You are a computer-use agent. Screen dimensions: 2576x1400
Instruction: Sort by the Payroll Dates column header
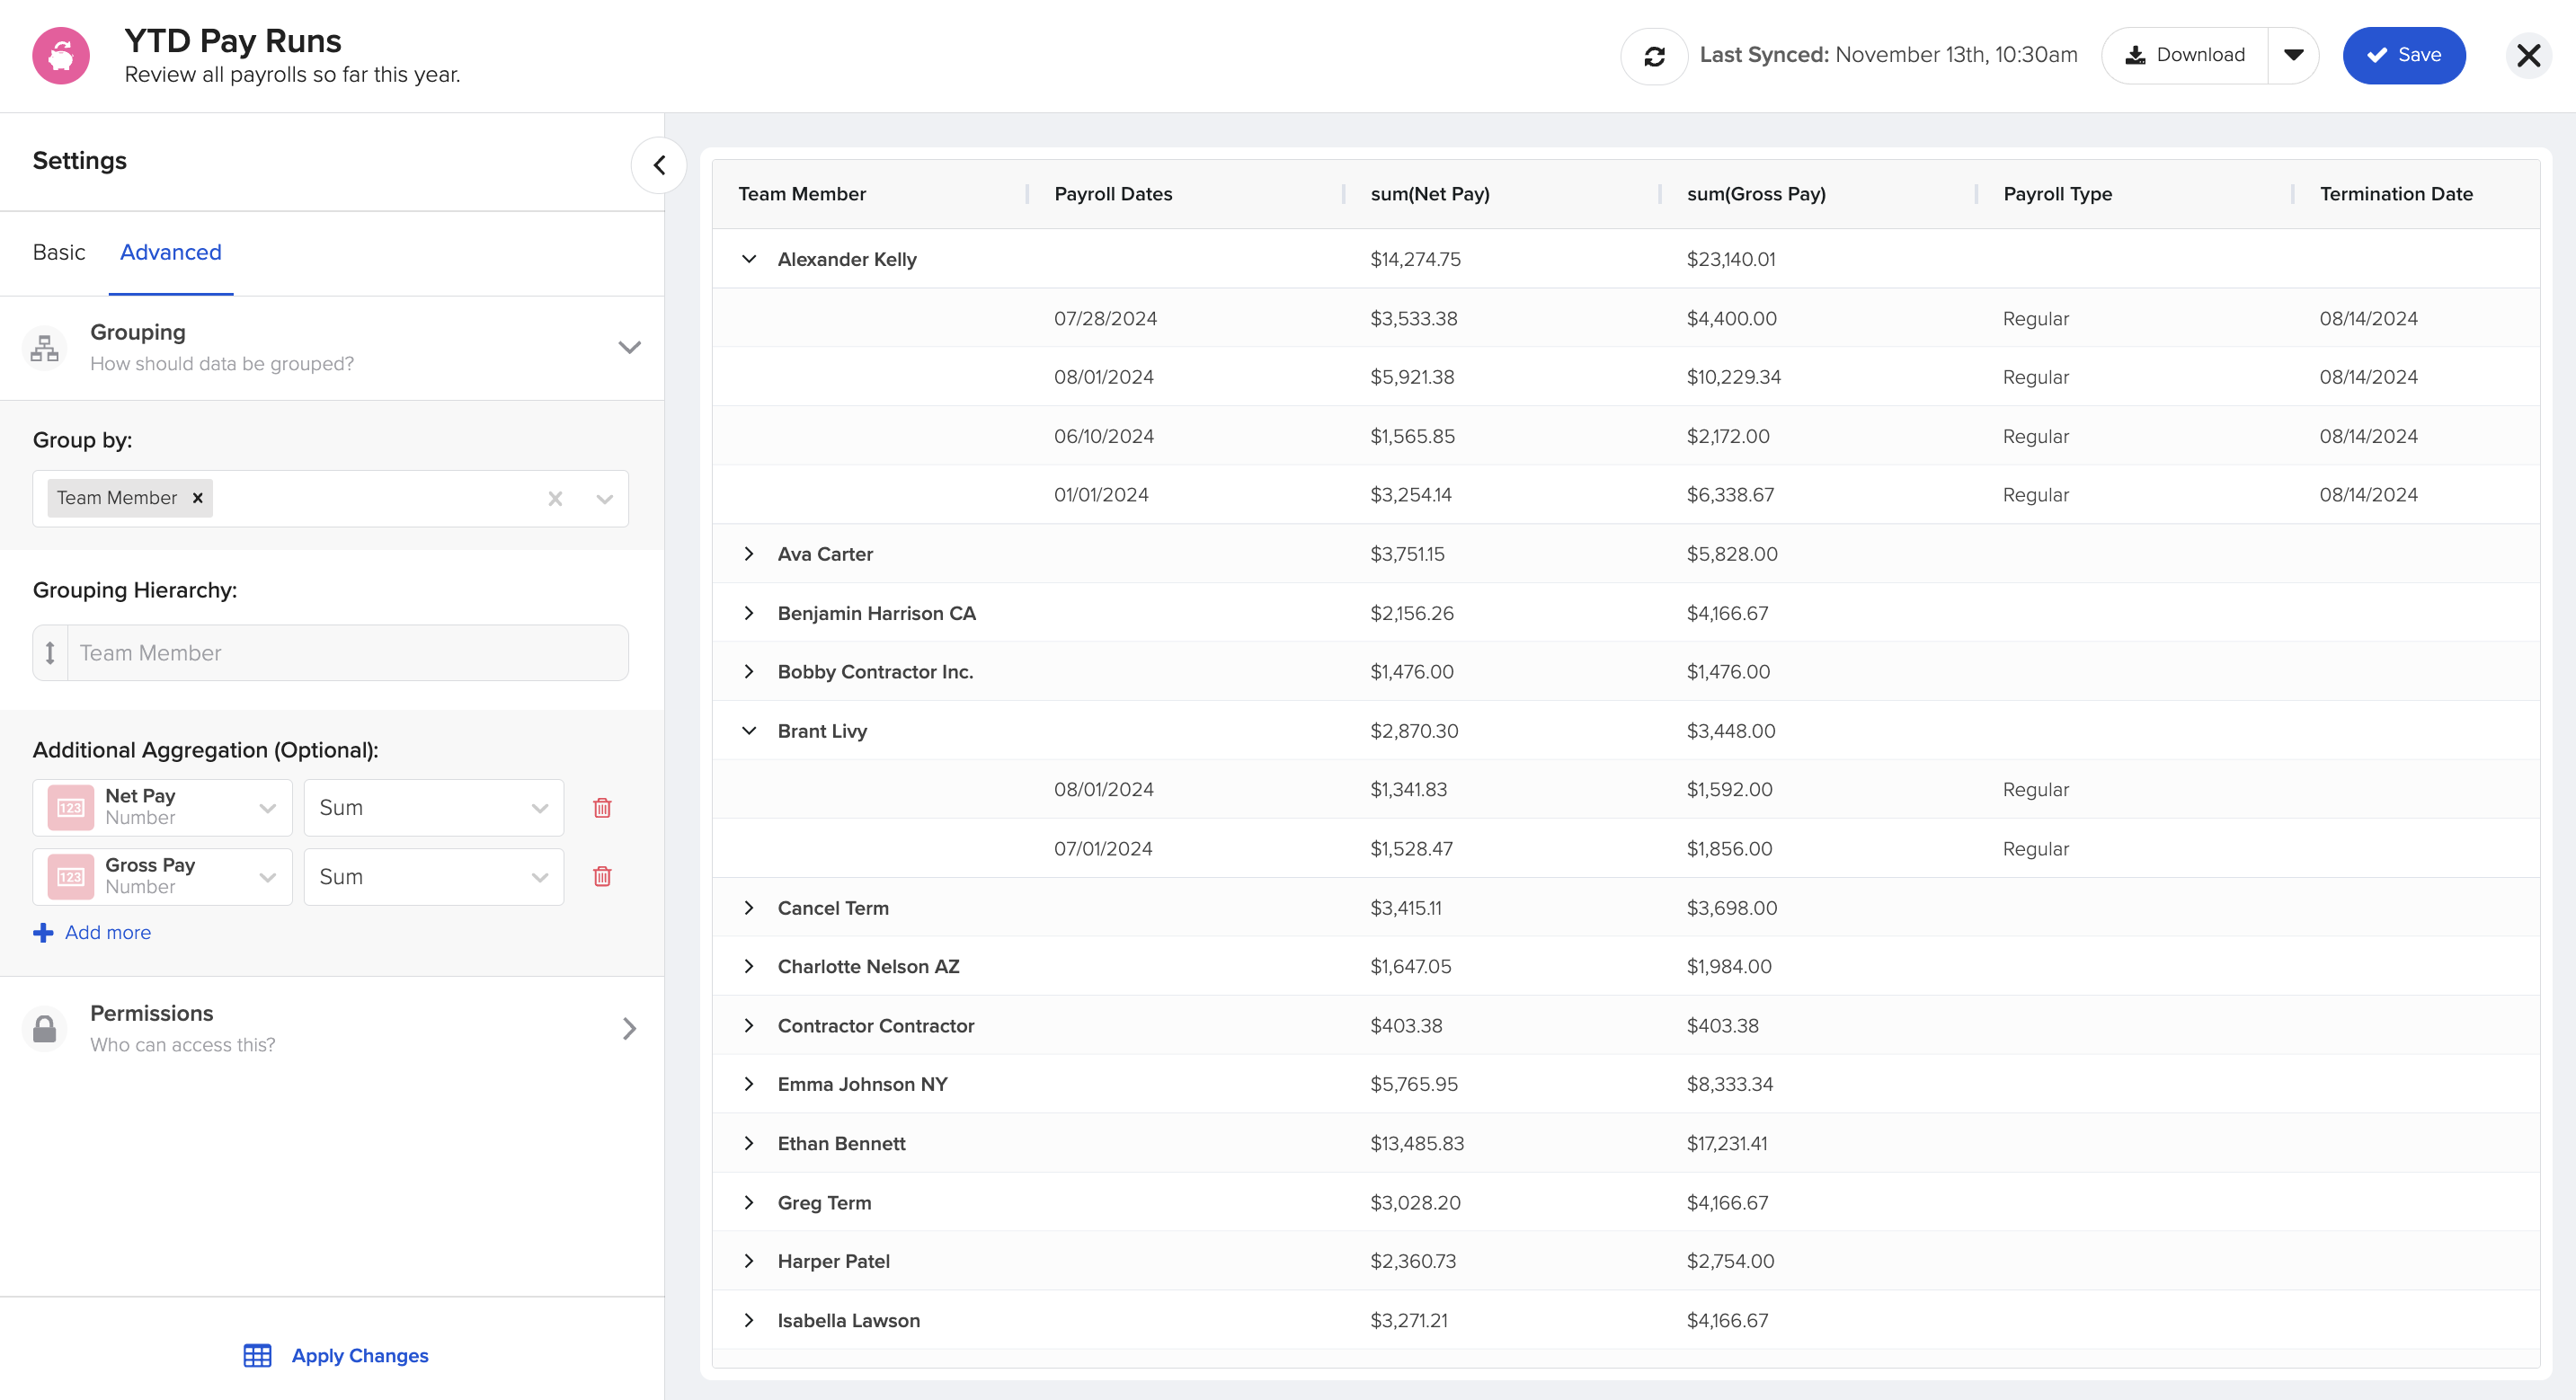click(1113, 194)
